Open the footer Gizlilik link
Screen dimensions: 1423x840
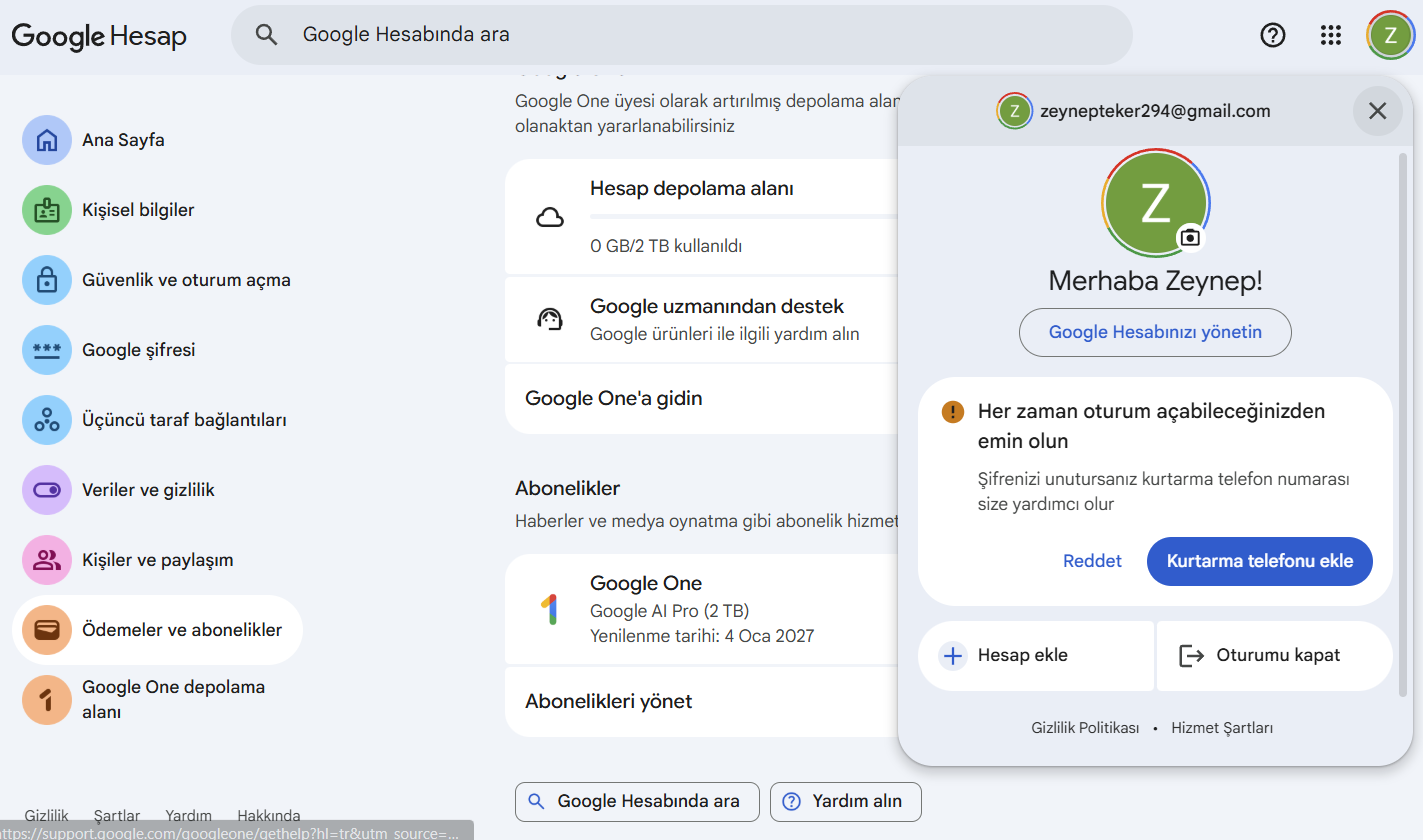coord(47,815)
